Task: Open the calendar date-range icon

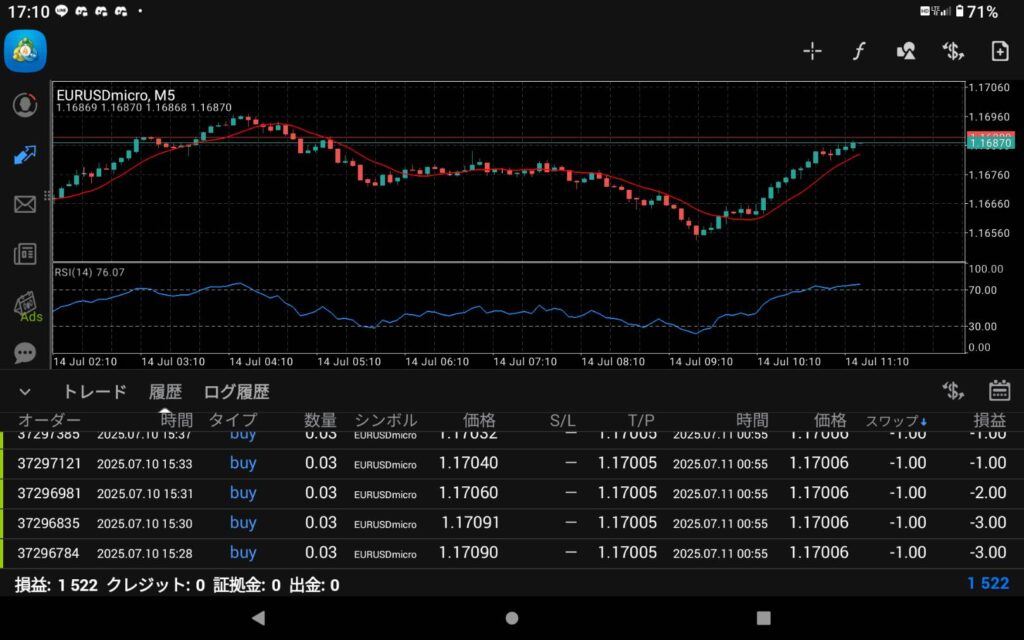Action: pos(1000,391)
